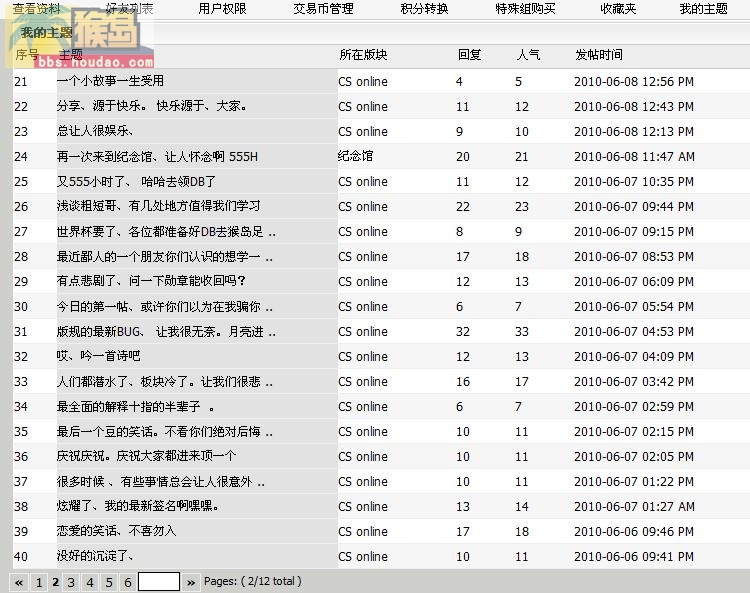Open thread 世界杯要了、各位都准备好DB去猴岛足

tap(166, 231)
